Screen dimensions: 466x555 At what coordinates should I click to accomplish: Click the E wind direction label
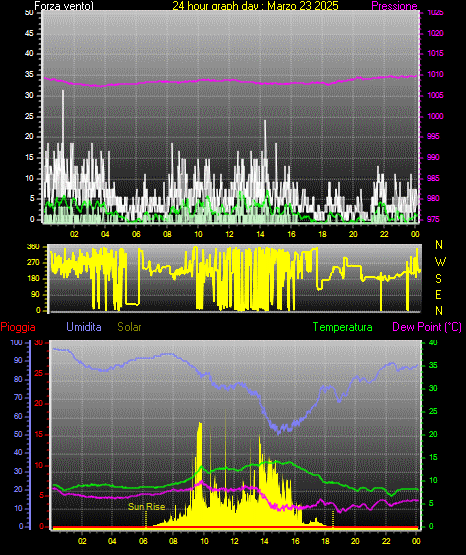coord(438,294)
